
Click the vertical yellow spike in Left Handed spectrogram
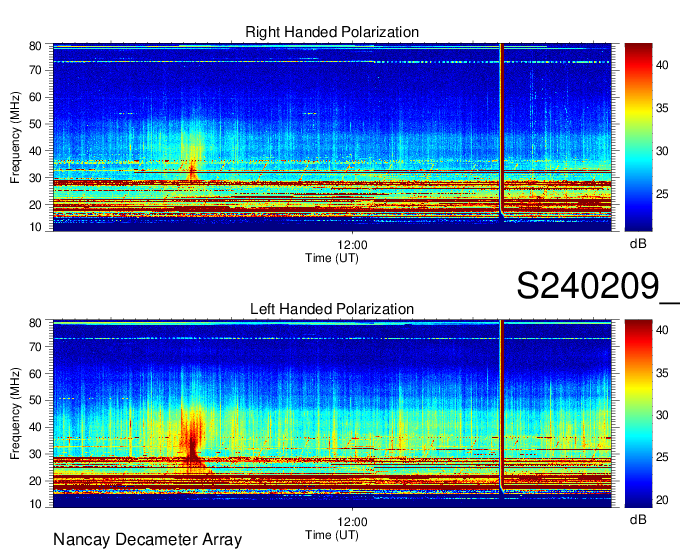pos(502,407)
